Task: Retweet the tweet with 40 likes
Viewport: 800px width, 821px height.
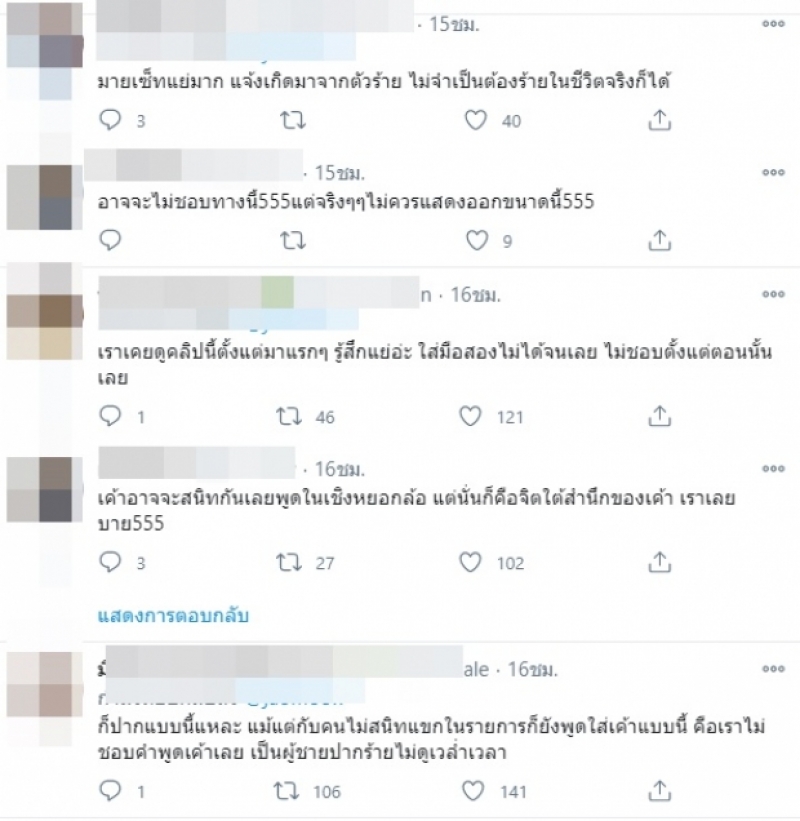Action: (292, 120)
